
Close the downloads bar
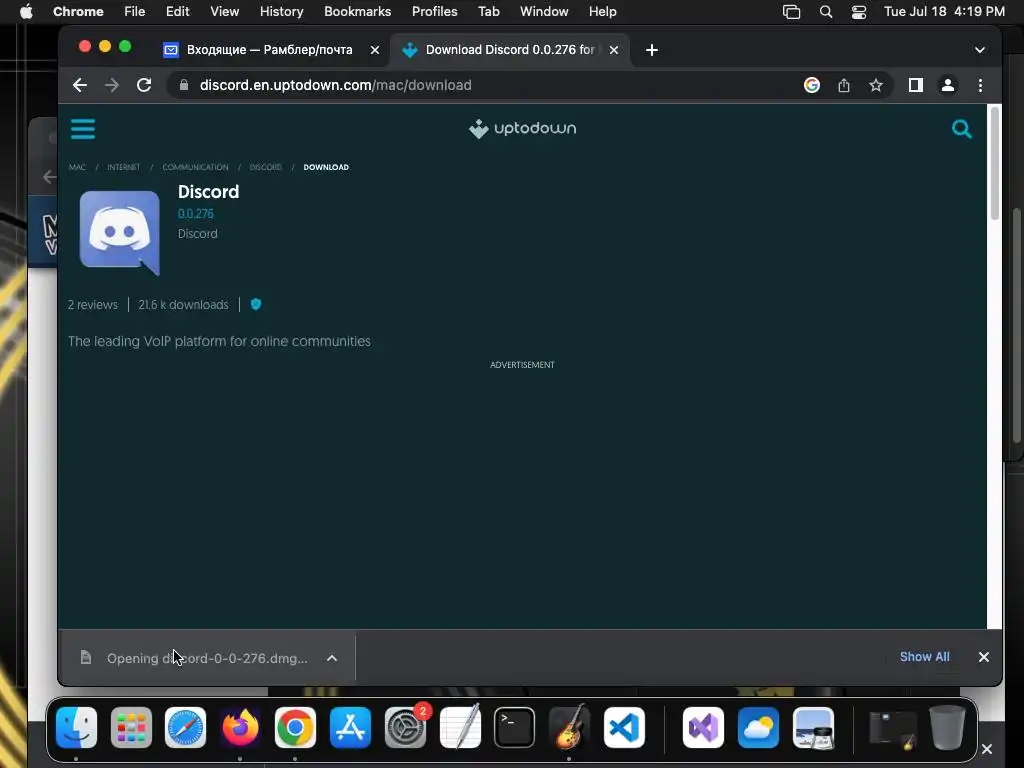click(984, 657)
